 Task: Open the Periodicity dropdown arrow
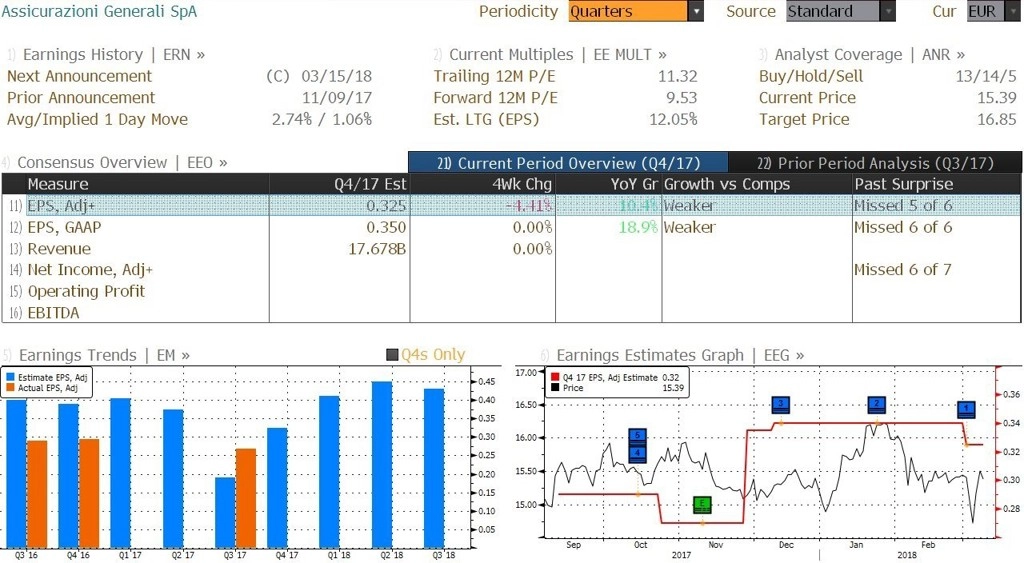(696, 11)
